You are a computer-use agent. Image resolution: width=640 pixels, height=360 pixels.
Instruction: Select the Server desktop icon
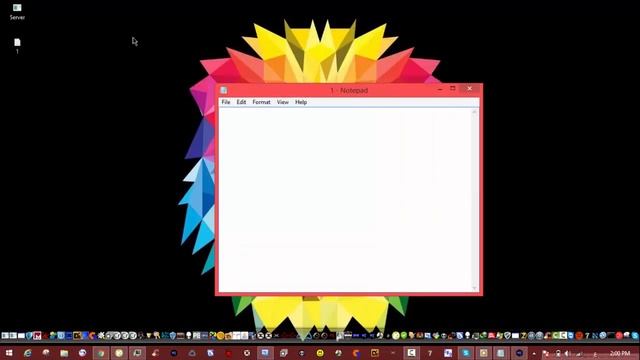point(17,11)
